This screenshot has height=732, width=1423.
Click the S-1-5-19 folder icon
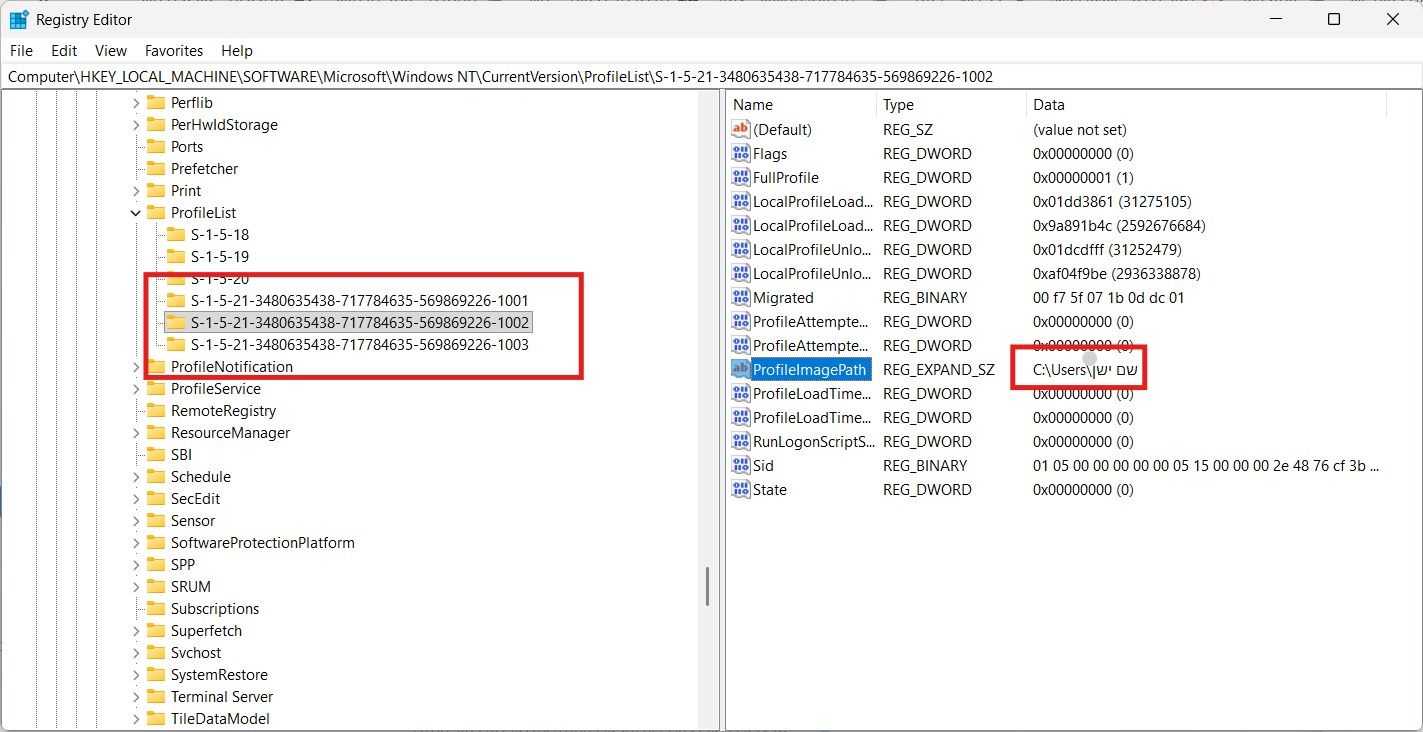point(175,257)
